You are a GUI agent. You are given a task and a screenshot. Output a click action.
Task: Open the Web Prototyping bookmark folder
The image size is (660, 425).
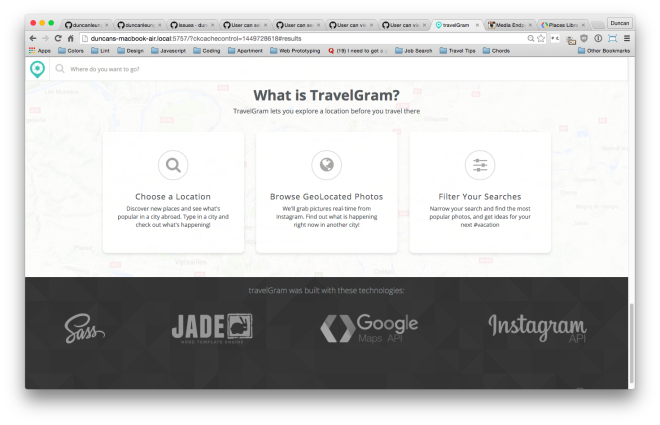point(295,50)
